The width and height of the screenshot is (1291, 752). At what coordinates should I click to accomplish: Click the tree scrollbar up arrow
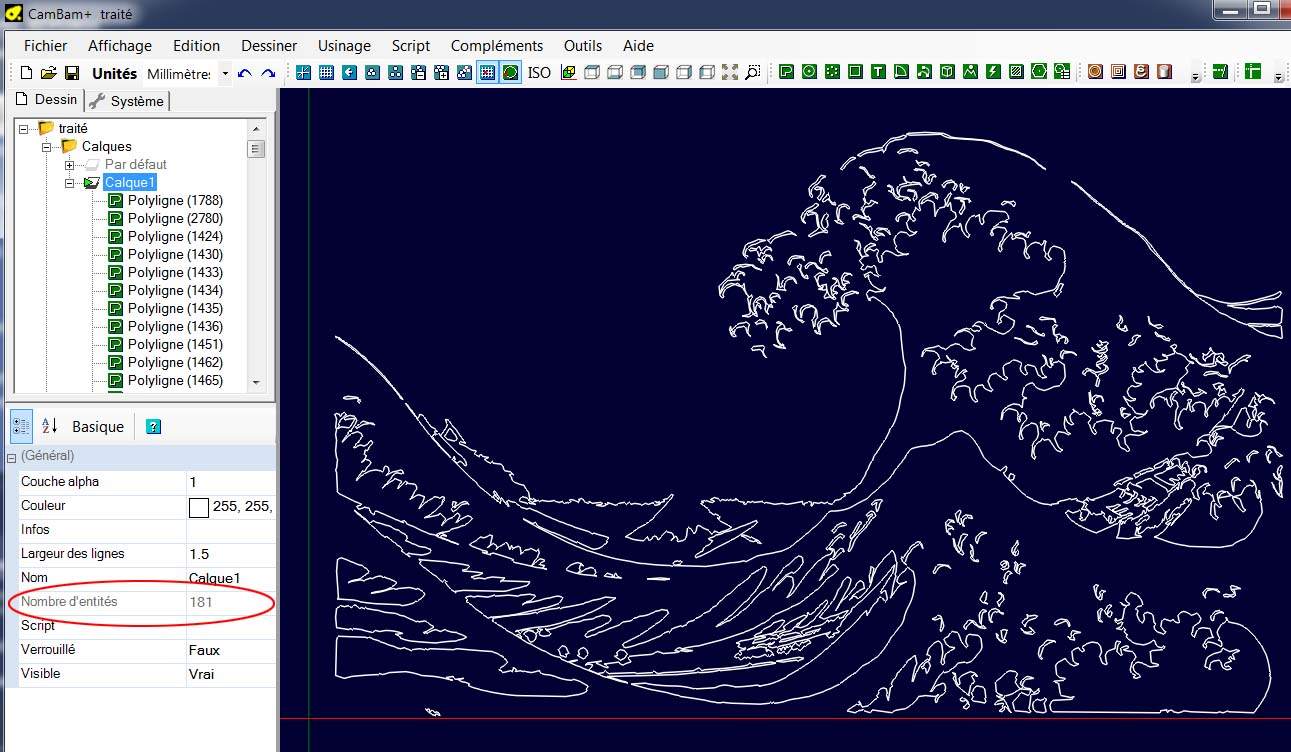(256, 129)
